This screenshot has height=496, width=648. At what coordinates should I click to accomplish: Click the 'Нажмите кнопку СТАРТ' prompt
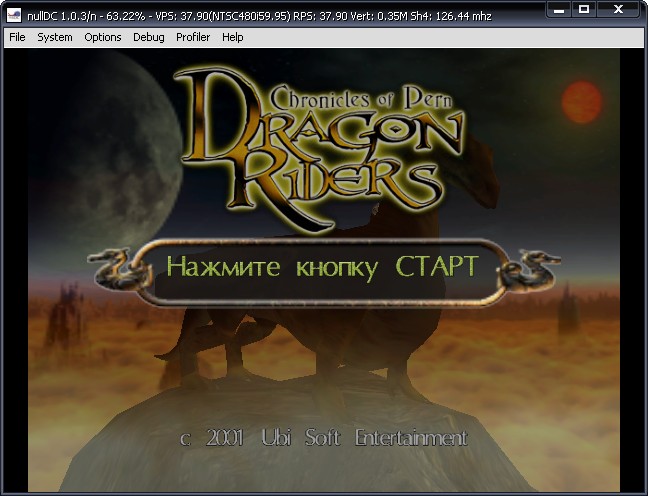tap(323, 267)
